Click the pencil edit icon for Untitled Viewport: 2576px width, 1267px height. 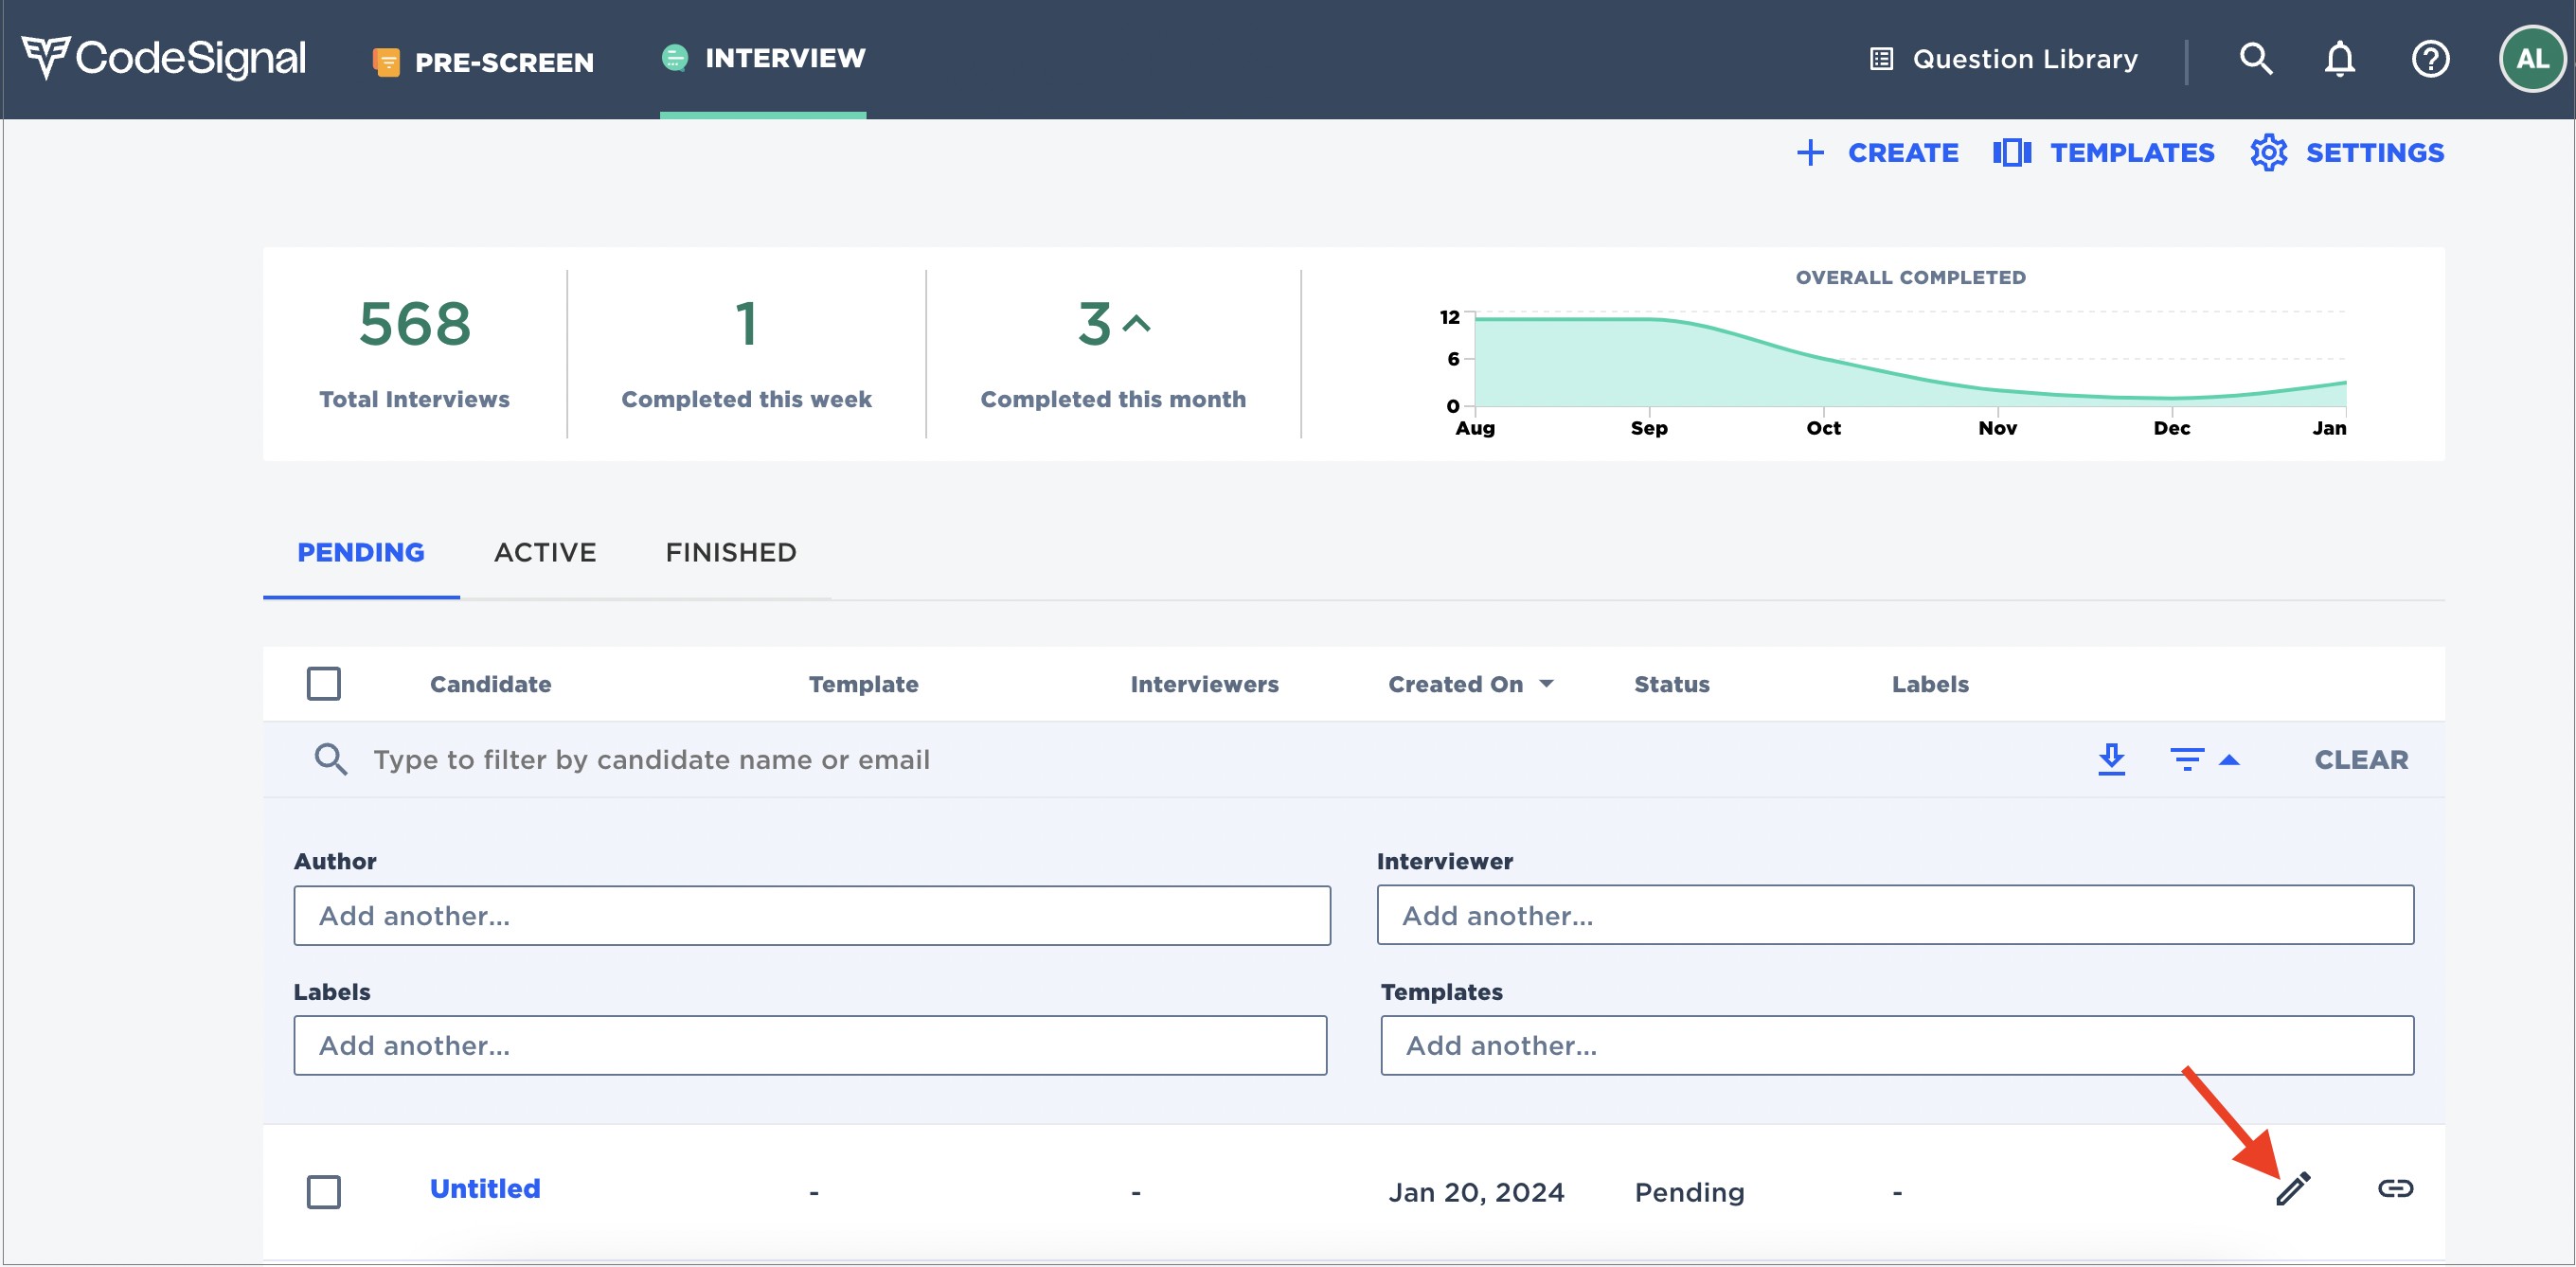pyautogui.click(x=2293, y=1189)
